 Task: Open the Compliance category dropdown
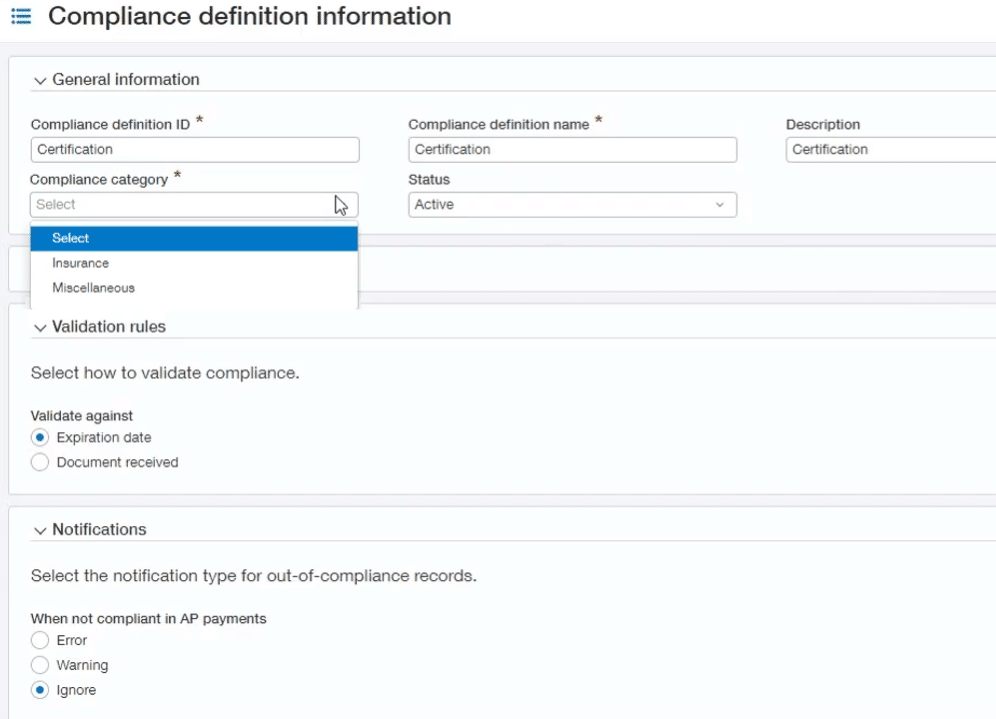(194, 204)
